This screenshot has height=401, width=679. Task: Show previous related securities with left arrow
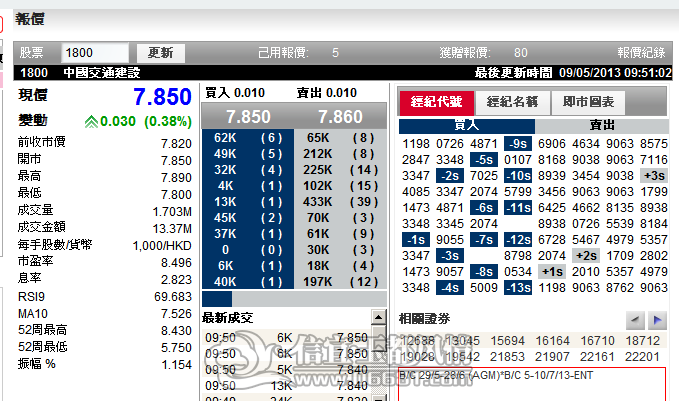click(635, 320)
